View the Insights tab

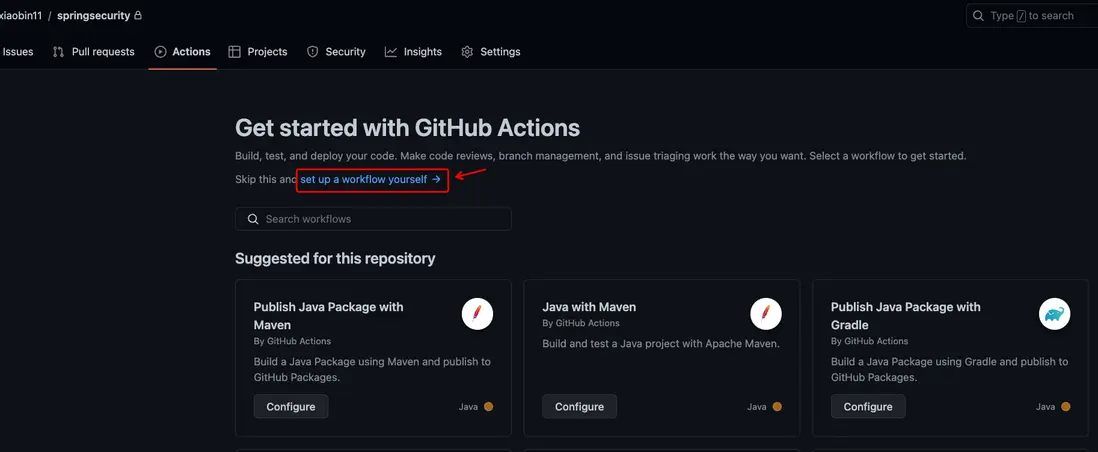tap(413, 52)
